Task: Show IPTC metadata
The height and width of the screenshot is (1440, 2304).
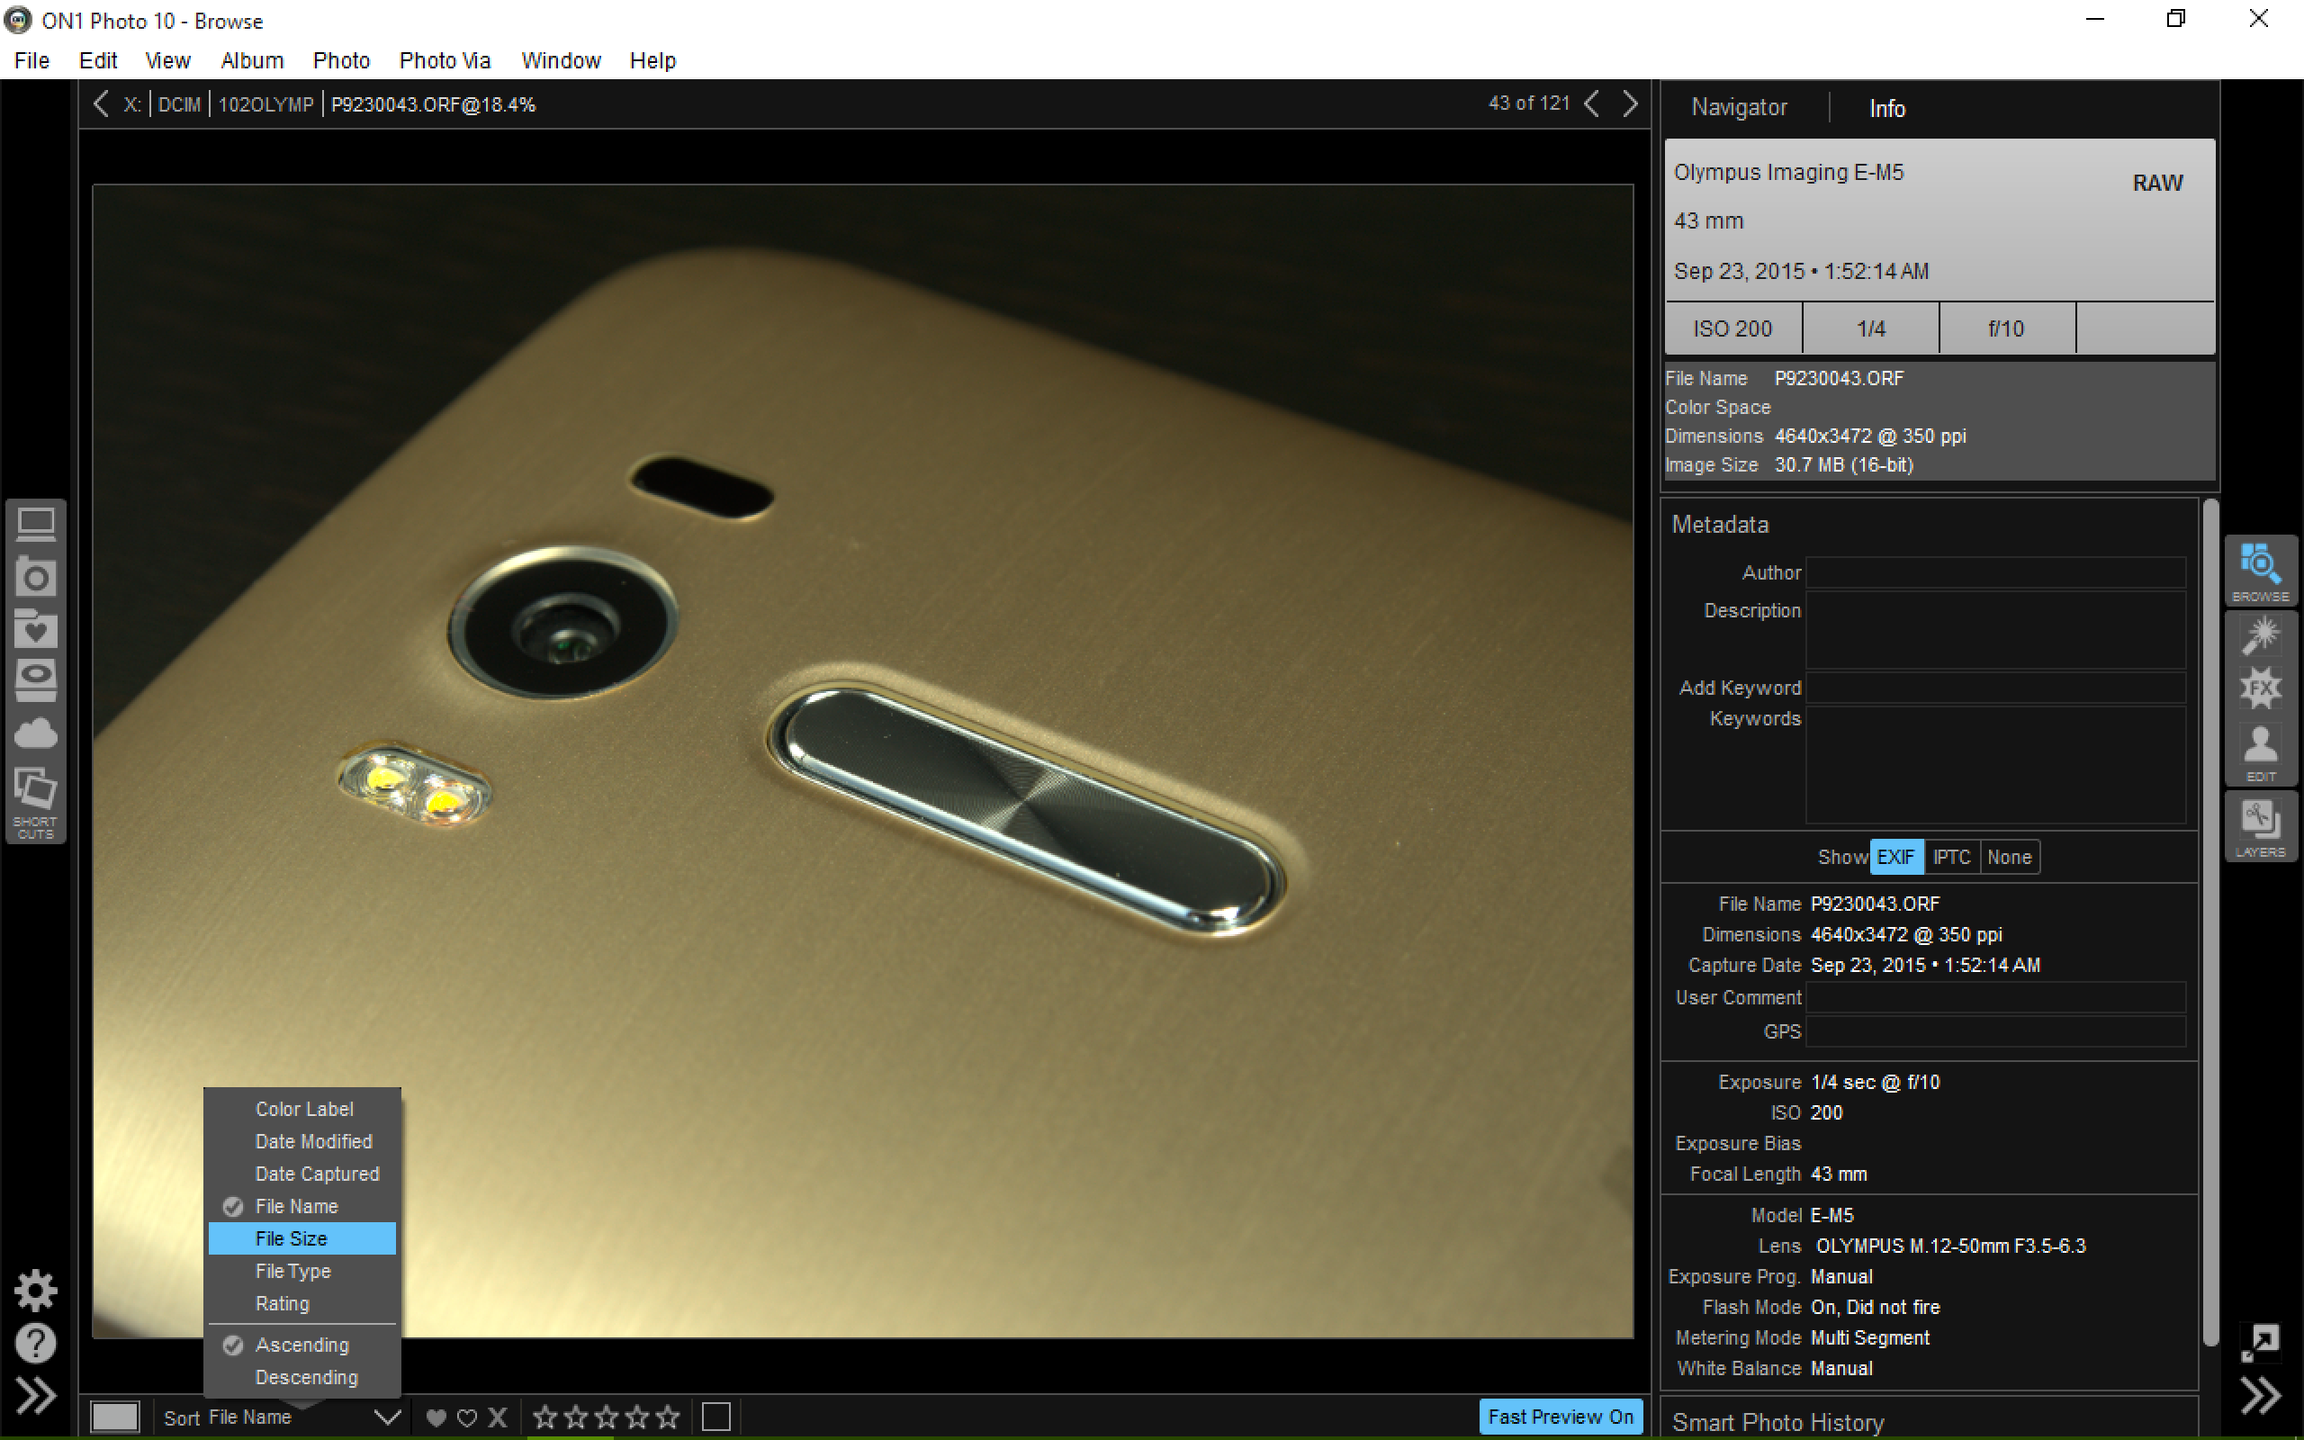Action: point(1951,857)
